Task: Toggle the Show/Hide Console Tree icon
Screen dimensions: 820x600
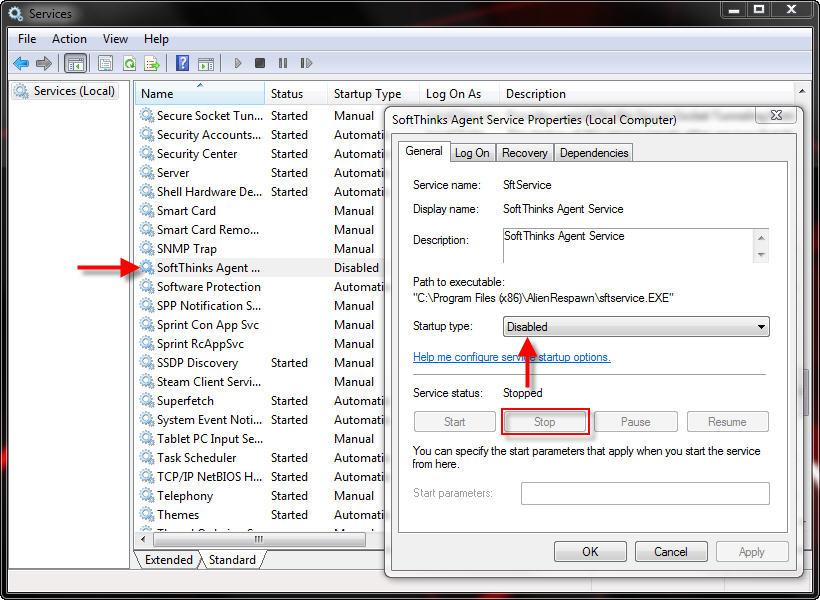Action: click(x=75, y=63)
